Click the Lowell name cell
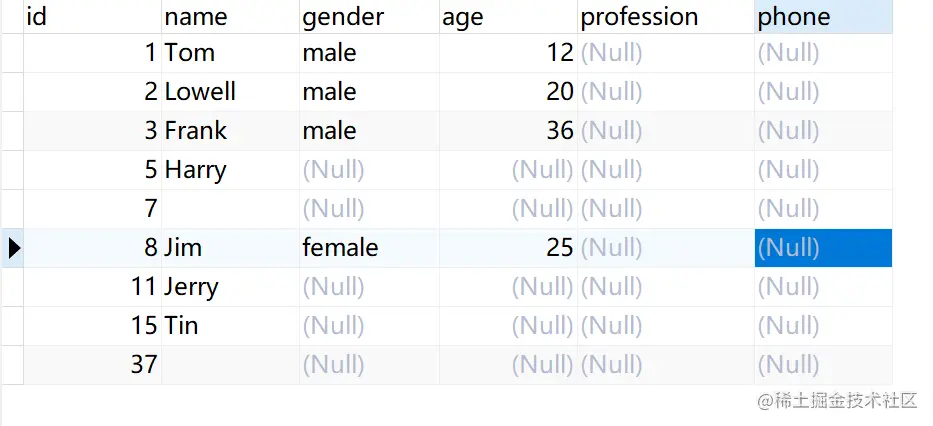 click(x=229, y=92)
